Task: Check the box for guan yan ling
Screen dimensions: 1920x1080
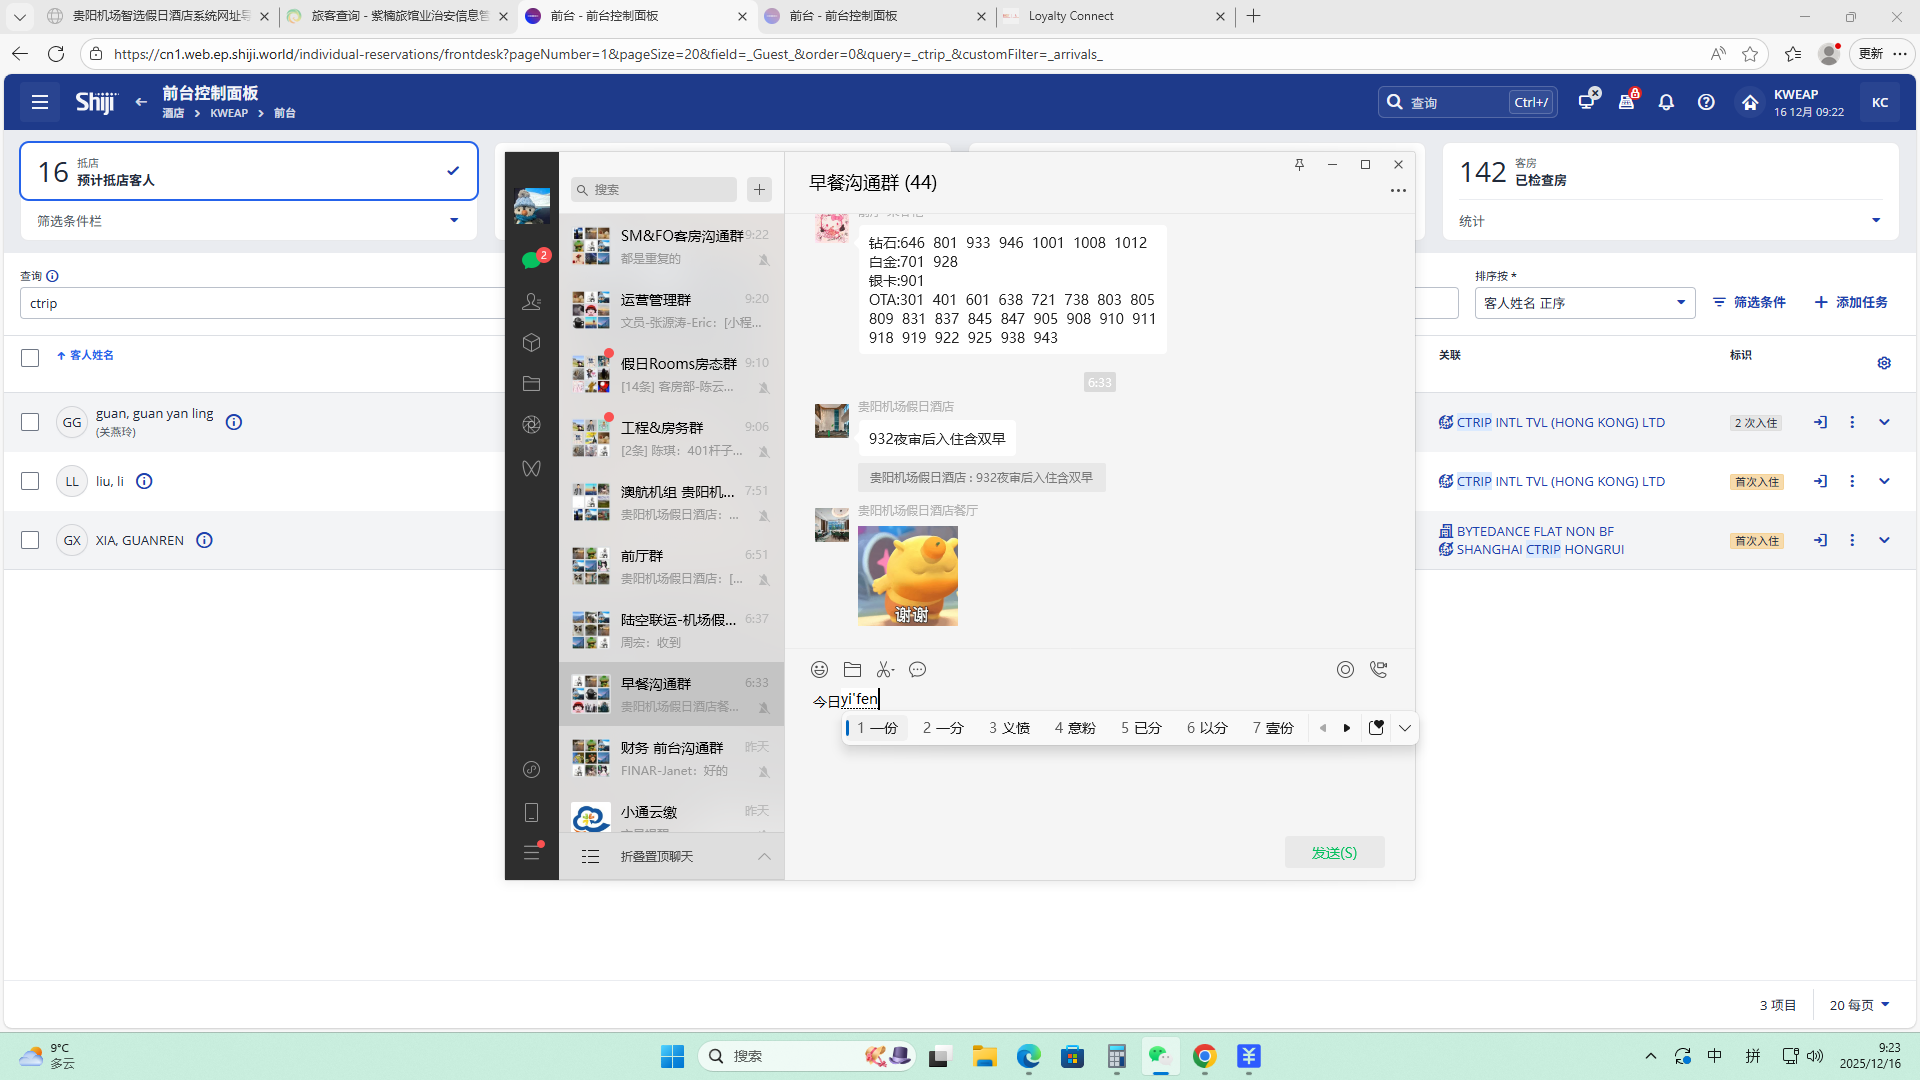Action: [x=30, y=422]
